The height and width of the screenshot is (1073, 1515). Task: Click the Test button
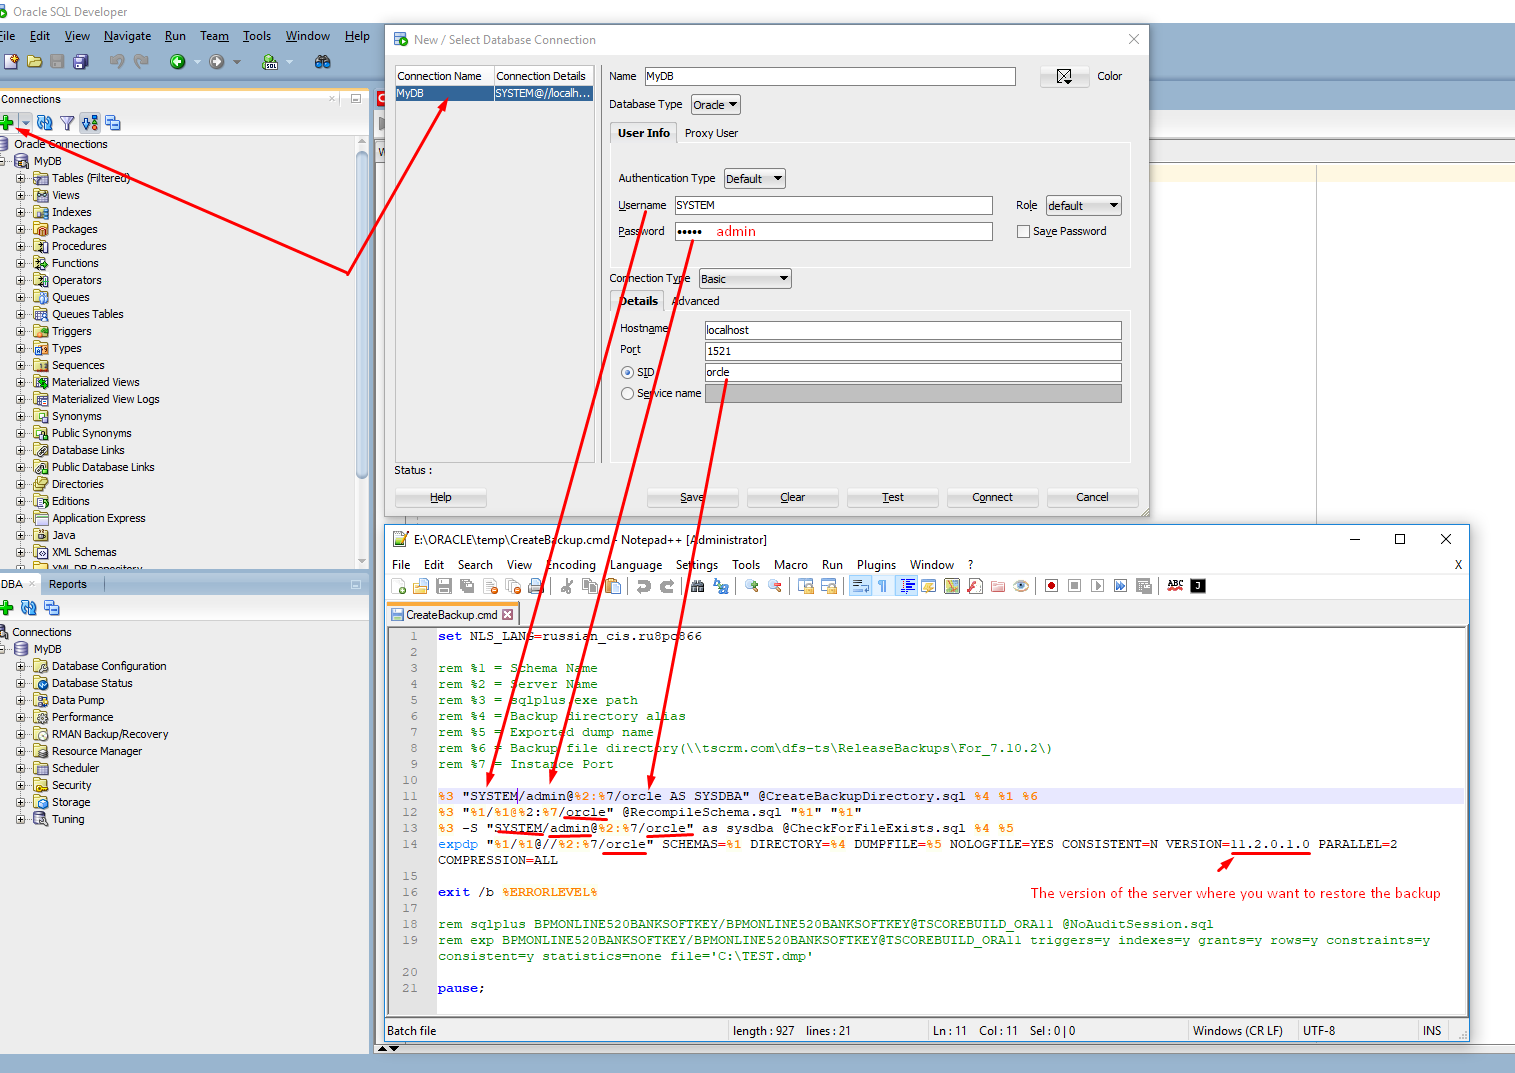[x=893, y=497]
